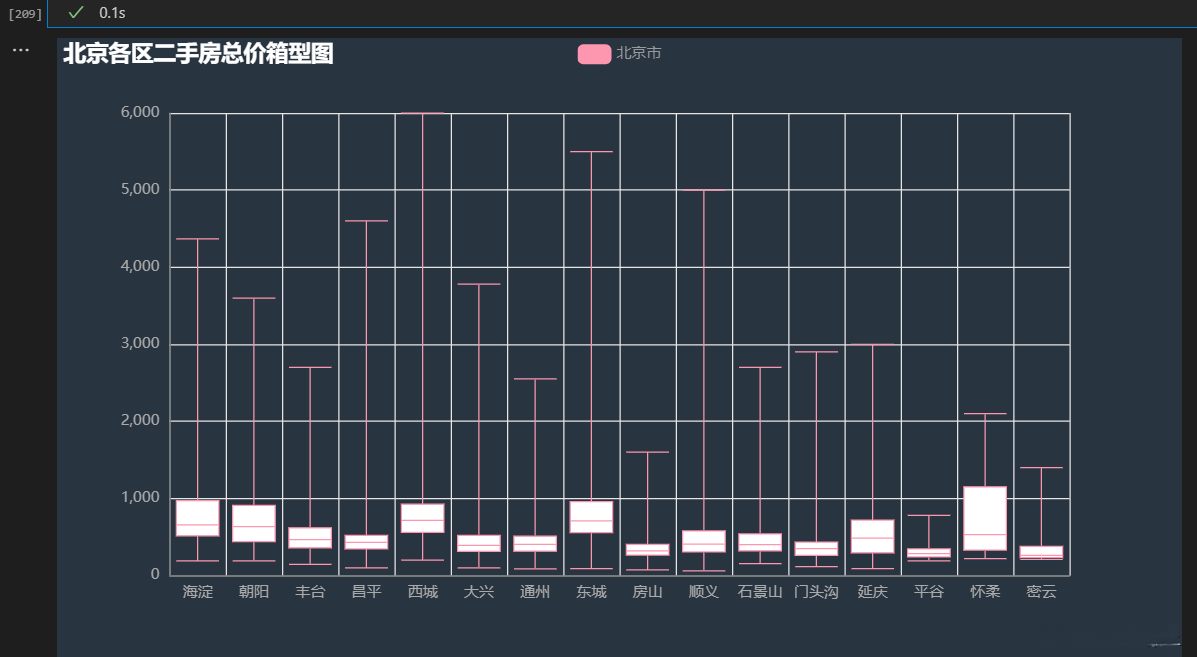Select the 朝阳 box in the plot
This screenshot has width=1197, height=657.
tap(254, 523)
